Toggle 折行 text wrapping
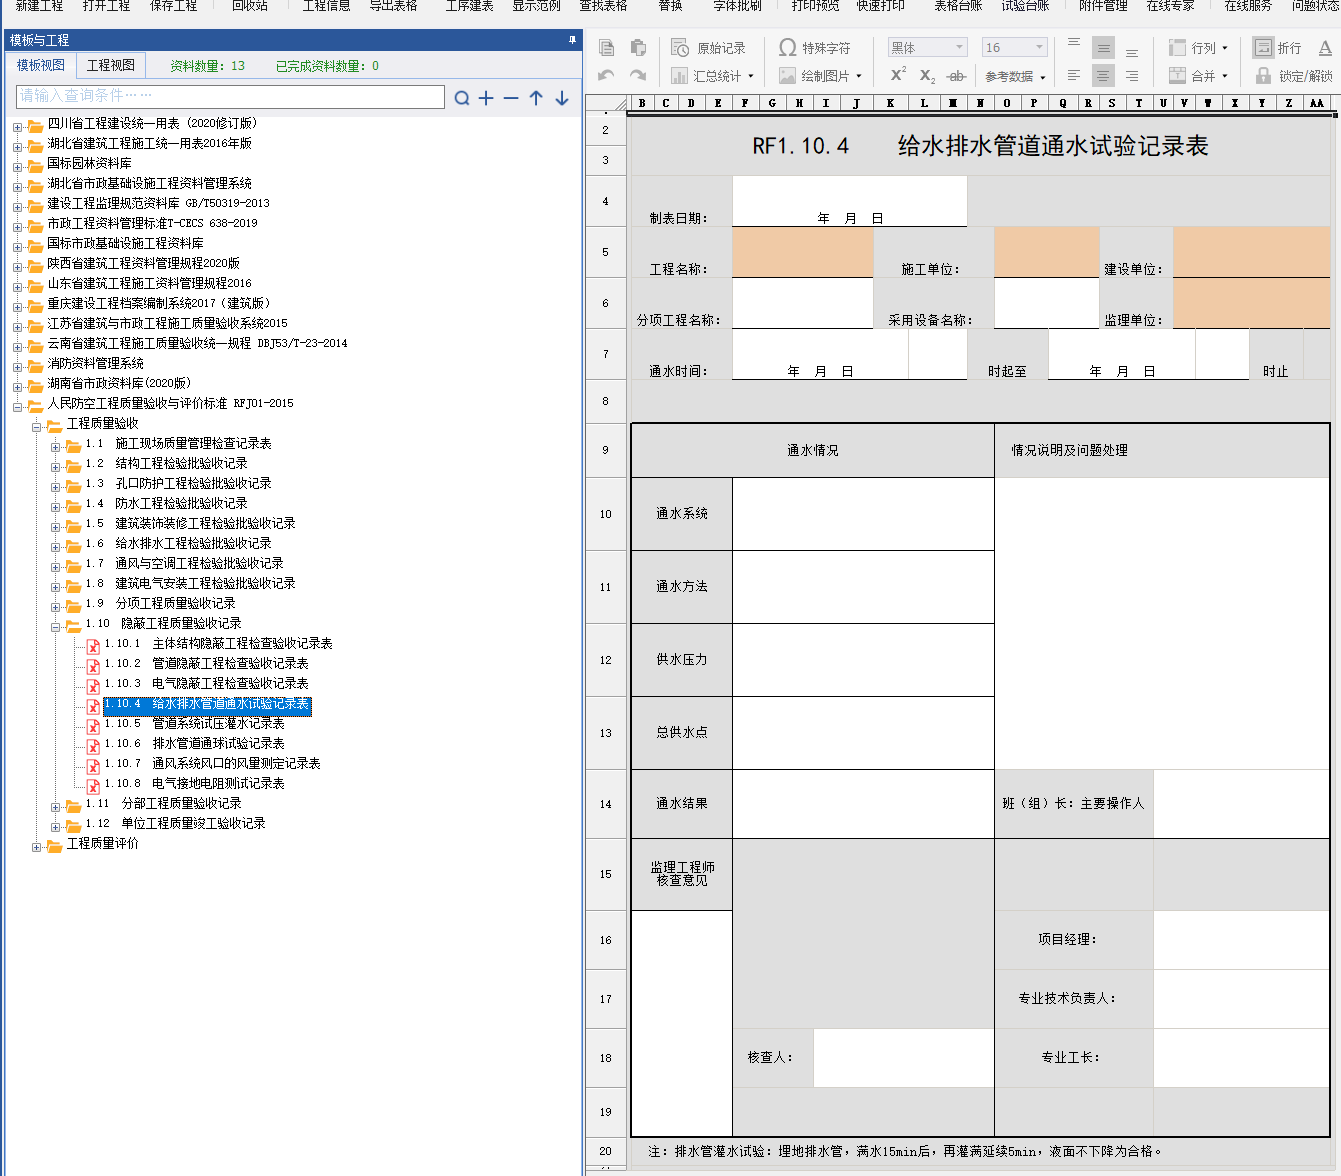 coord(1278,47)
